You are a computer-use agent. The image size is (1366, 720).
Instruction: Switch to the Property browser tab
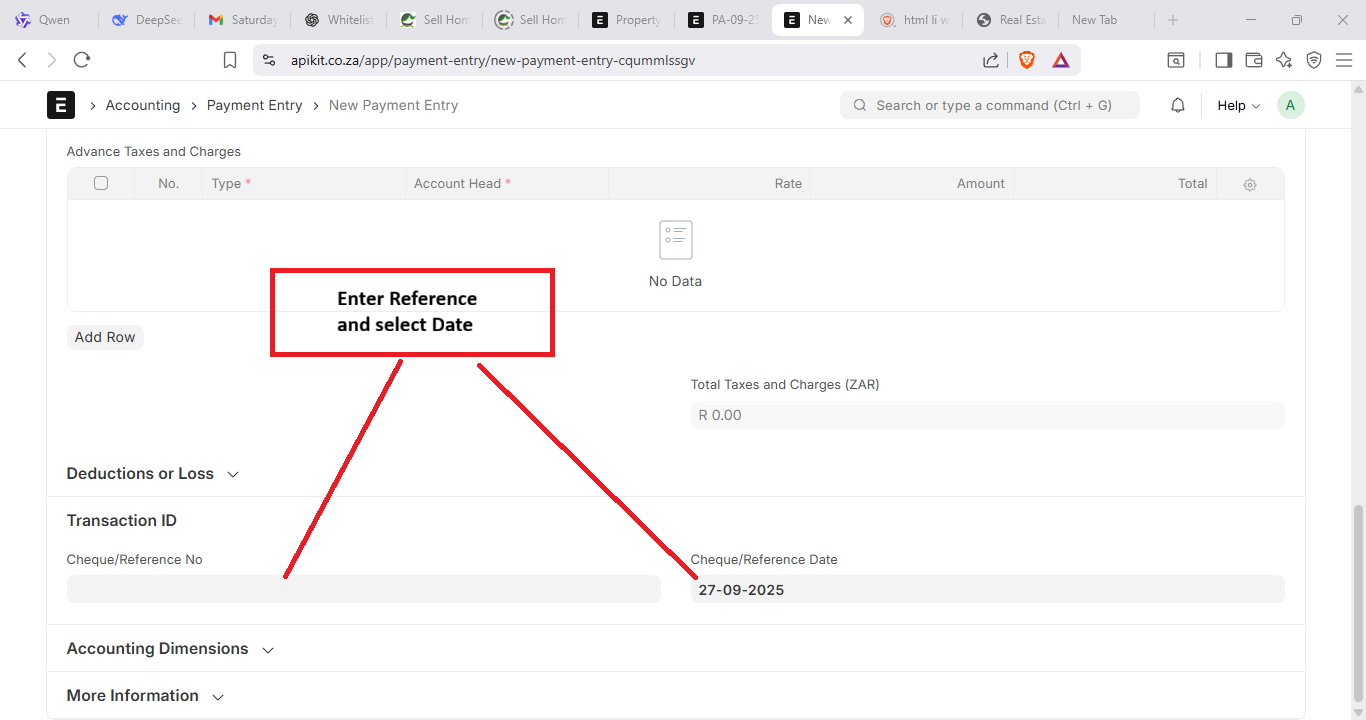(627, 20)
